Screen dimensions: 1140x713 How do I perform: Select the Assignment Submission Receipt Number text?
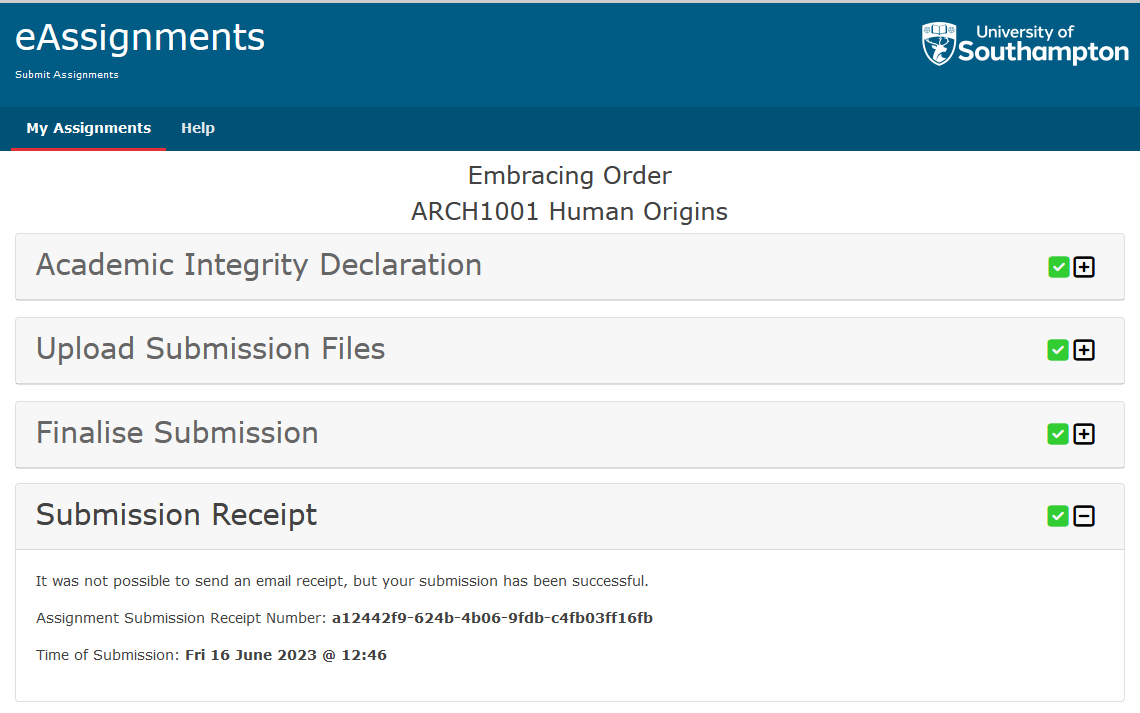[x=492, y=618]
